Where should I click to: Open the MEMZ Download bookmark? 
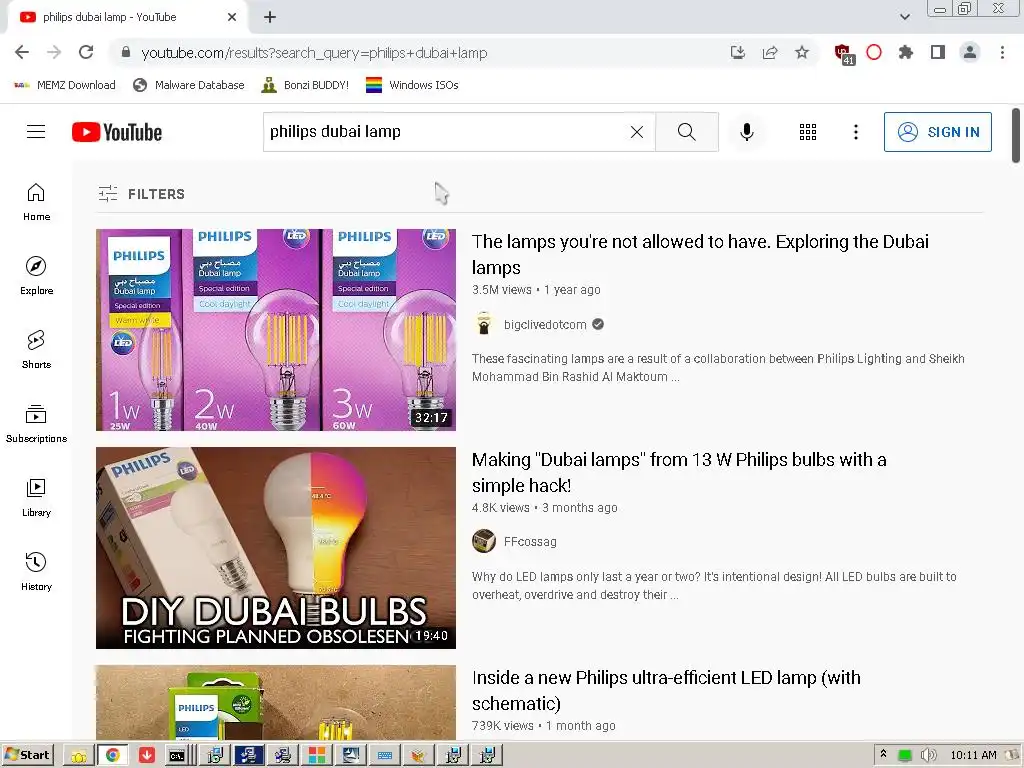coord(64,85)
